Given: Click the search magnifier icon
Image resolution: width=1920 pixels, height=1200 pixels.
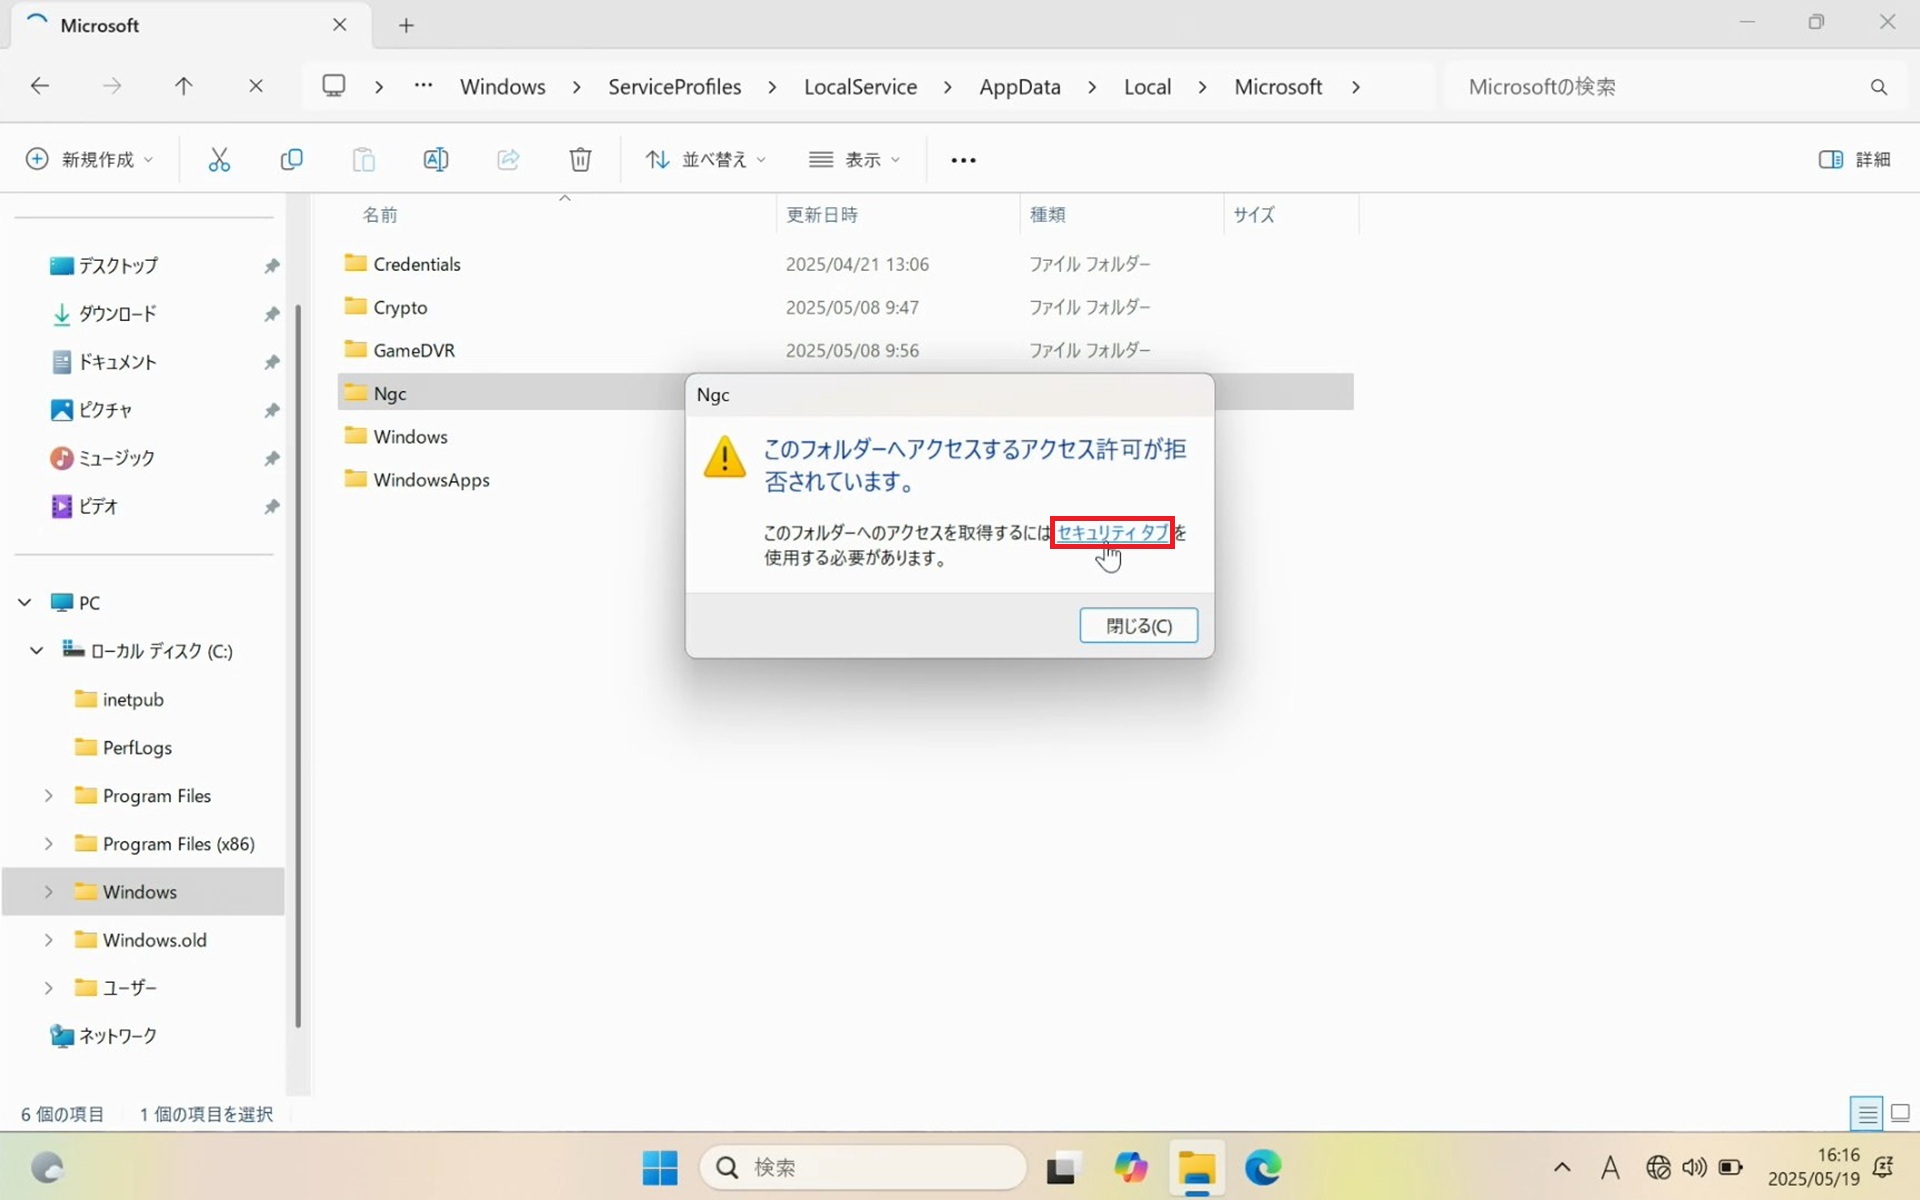Looking at the screenshot, I should click(1879, 87).
